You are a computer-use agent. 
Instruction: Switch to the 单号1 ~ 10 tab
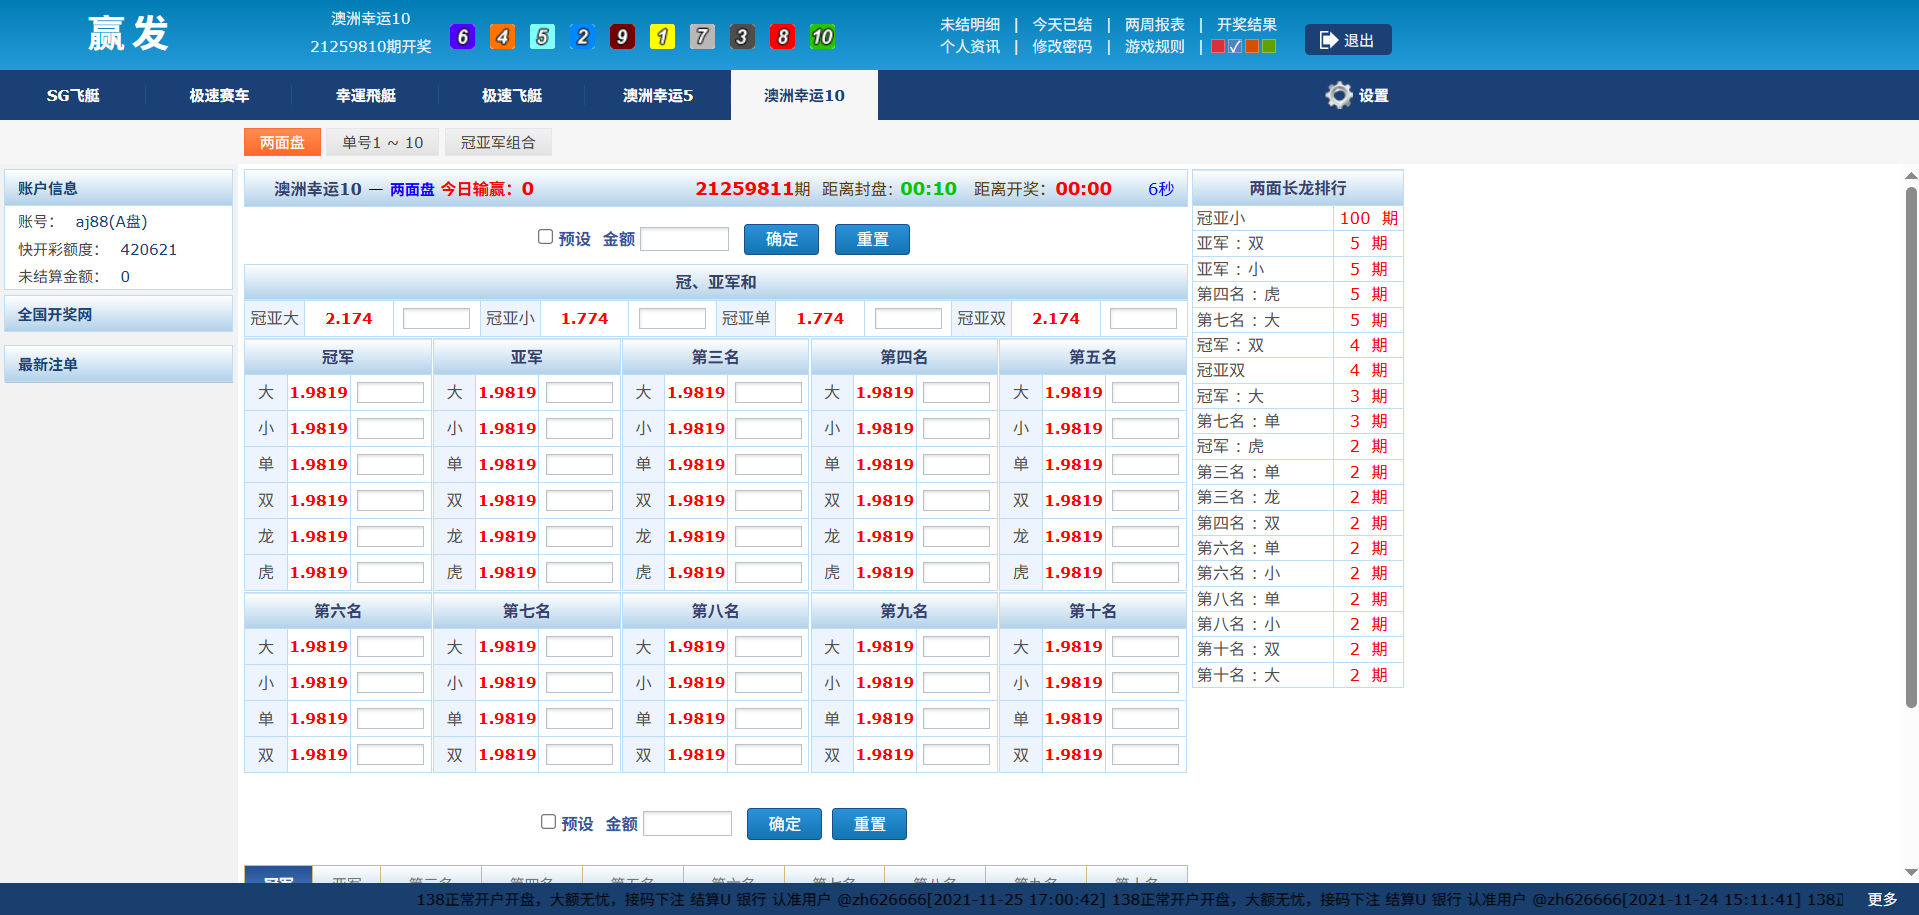point(382,142)
